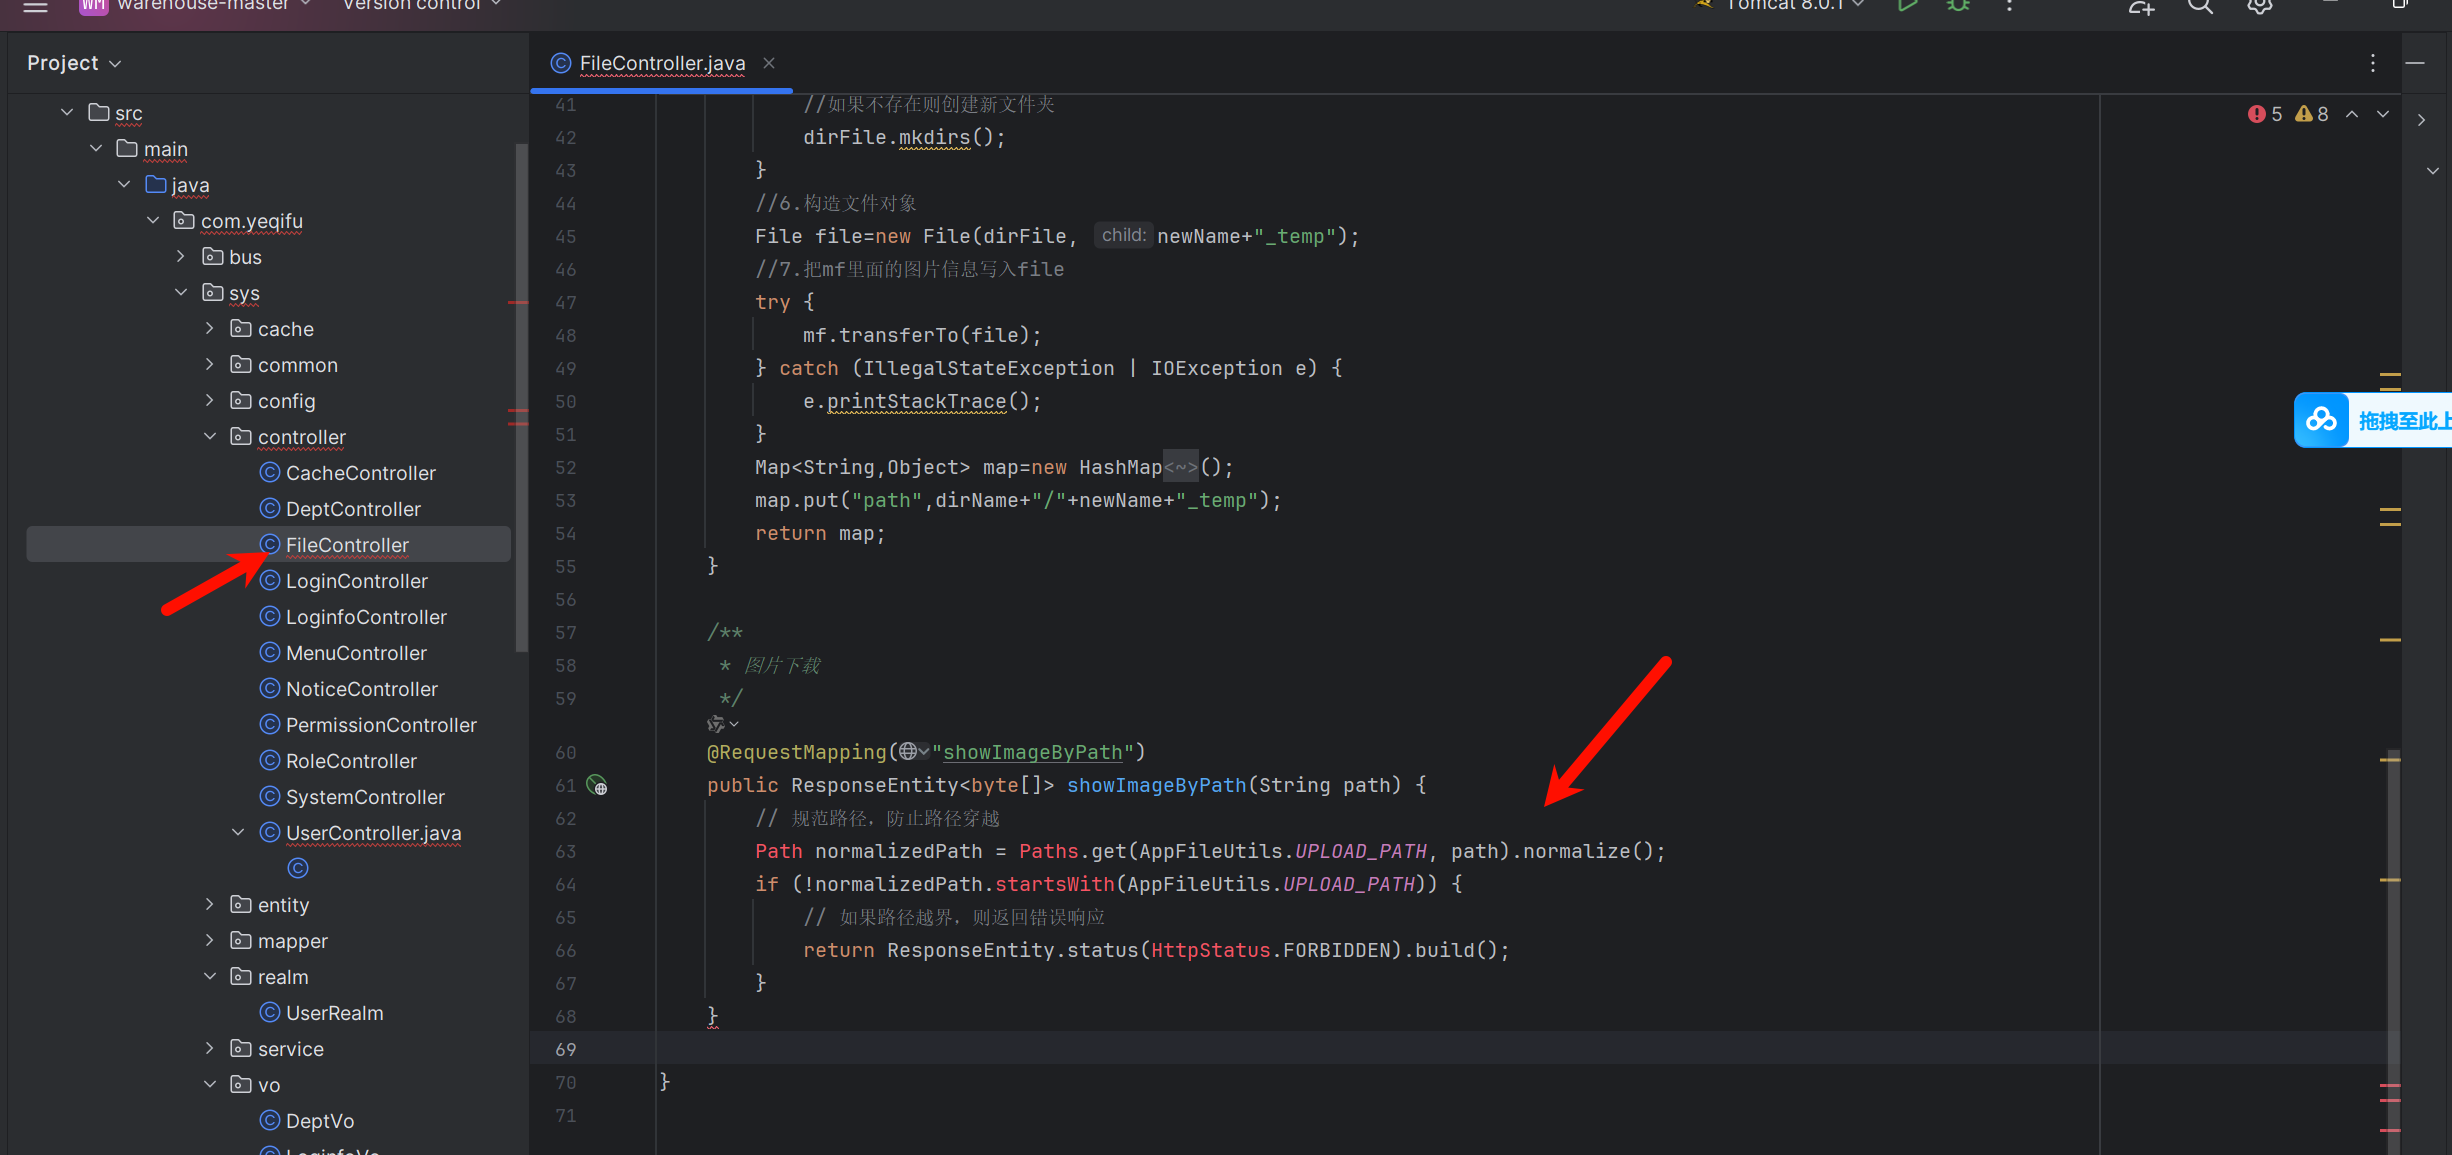The image size is (2452, 1155).
Task: Open the Project view dropdown
Action: (x=74, y=63)
